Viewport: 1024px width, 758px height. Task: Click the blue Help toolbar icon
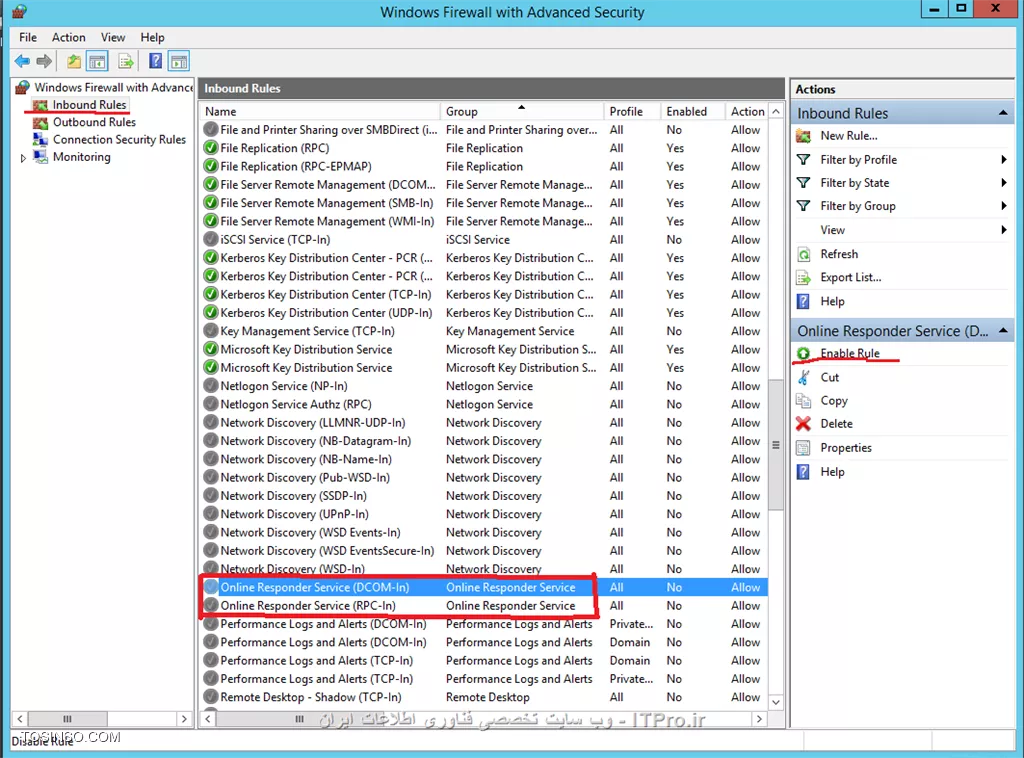[155, 61]
